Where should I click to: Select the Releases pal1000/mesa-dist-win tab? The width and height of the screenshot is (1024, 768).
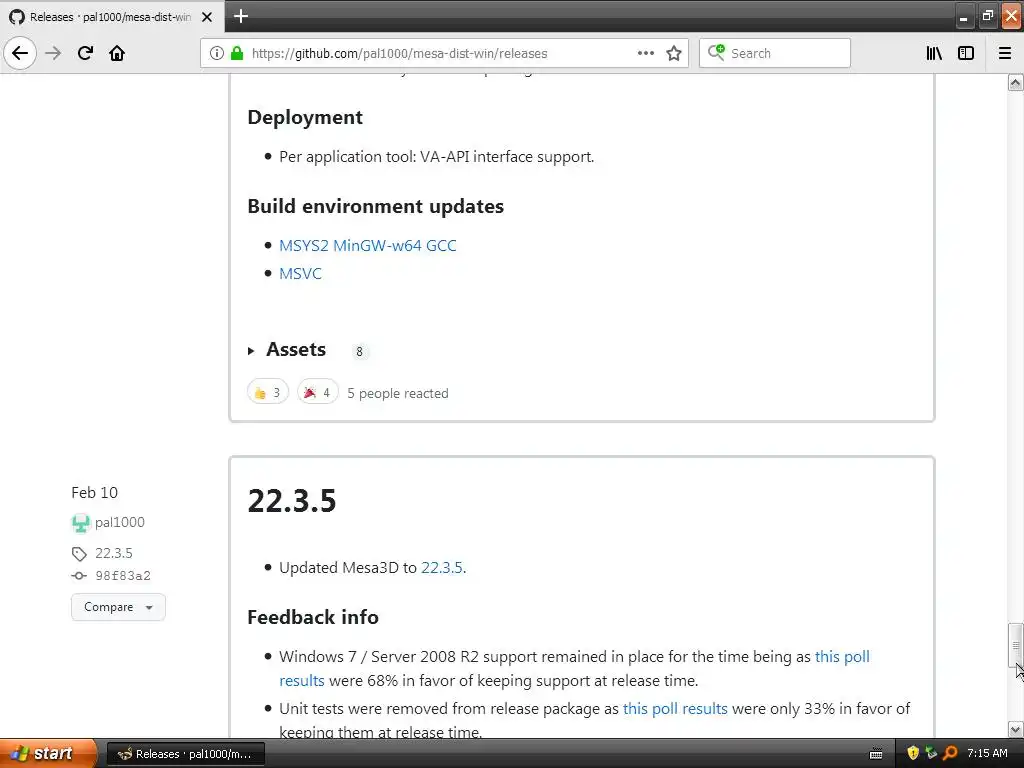click(x=112, y=16)
